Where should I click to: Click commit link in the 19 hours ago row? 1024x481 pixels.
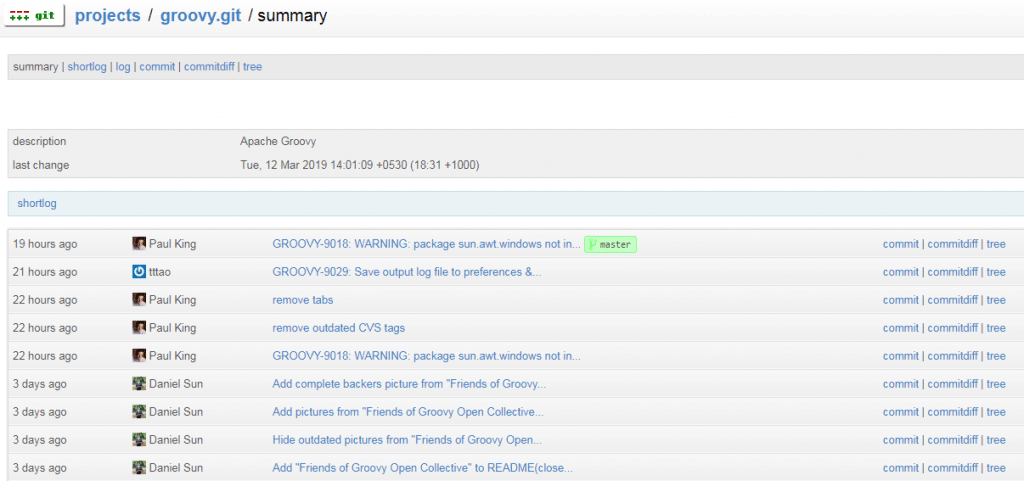901,244
